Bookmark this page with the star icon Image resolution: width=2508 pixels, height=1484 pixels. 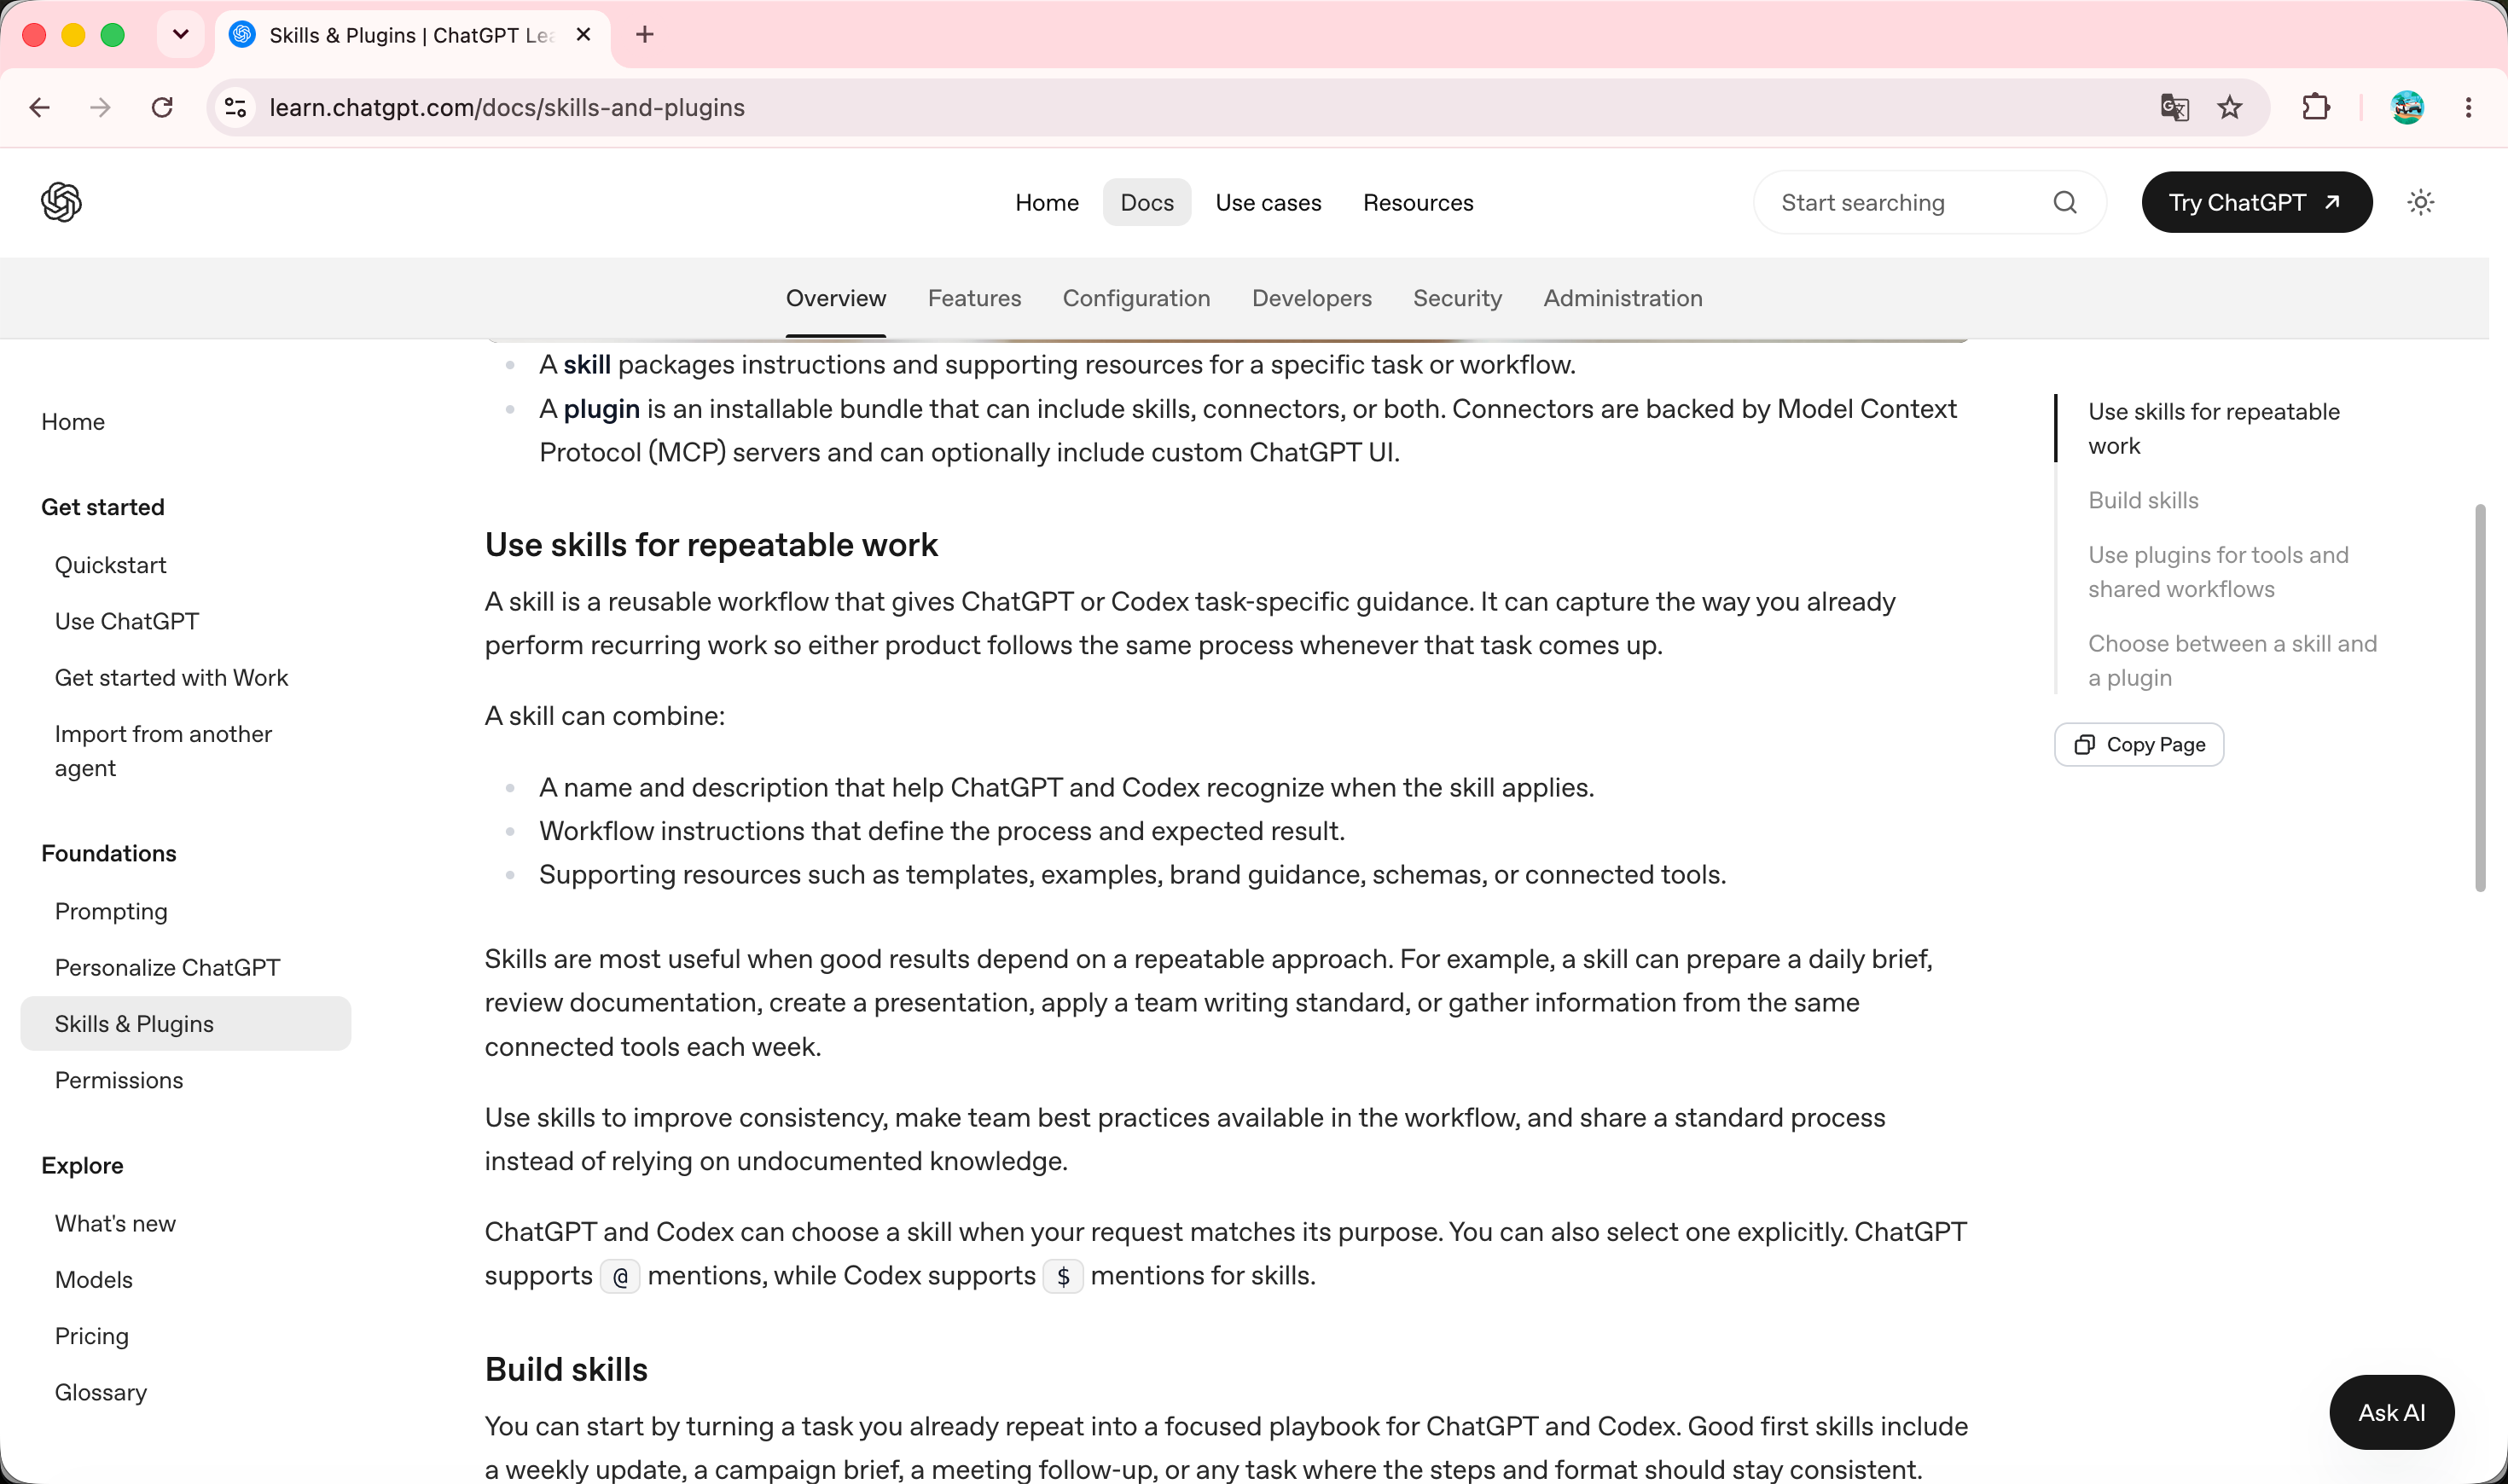point(2230,107)
